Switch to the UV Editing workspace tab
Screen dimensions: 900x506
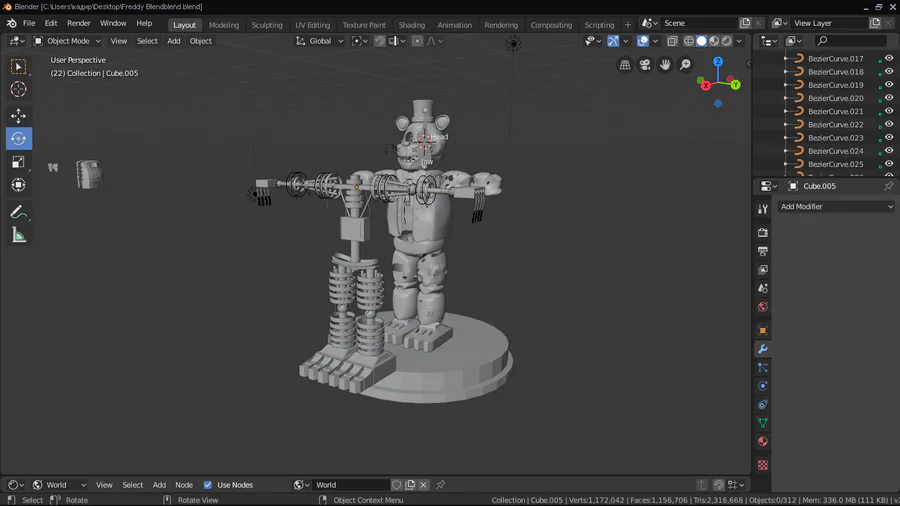(x=313, y=25)
